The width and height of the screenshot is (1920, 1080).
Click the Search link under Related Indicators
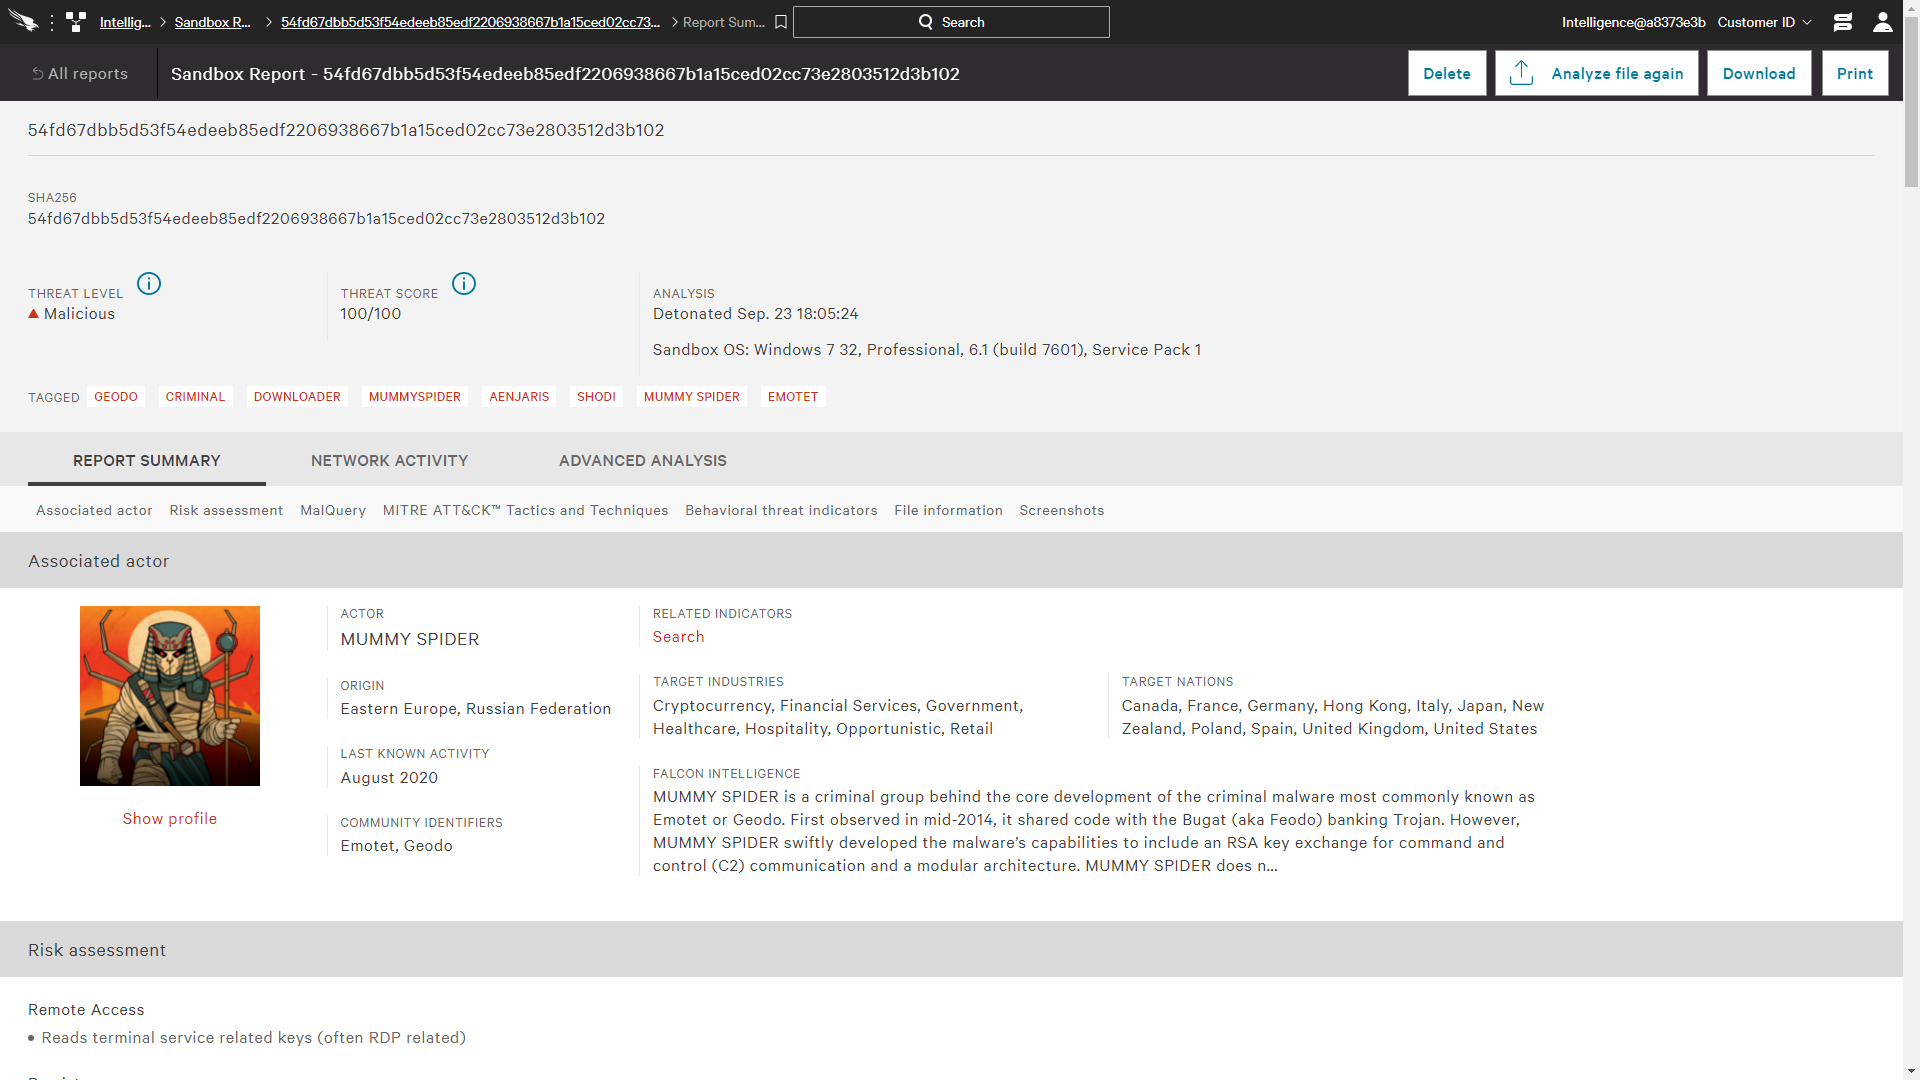click(x=678, y=636)
